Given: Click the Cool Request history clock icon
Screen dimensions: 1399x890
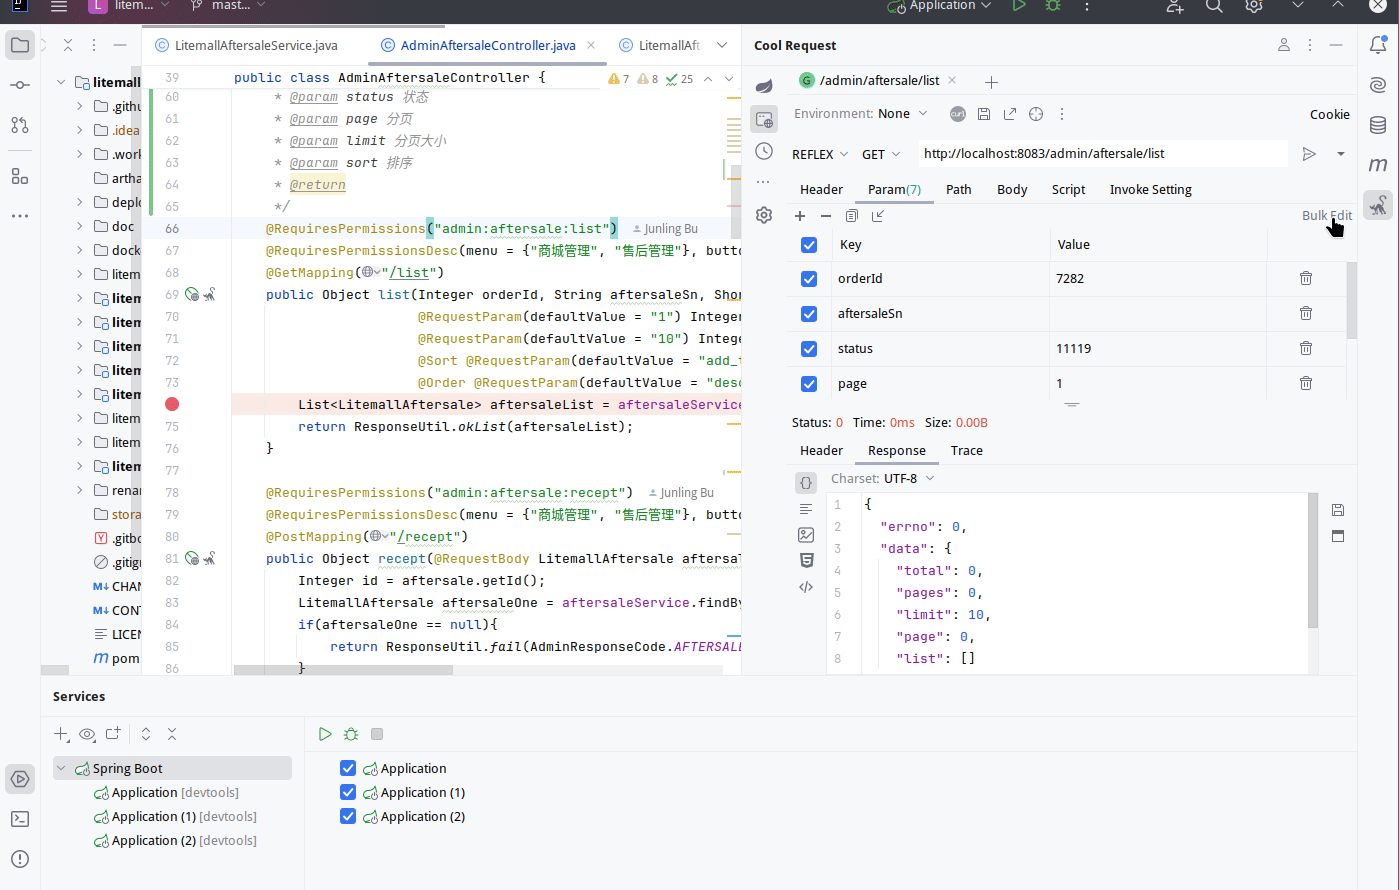Looking at the screenshot, I should point(764,151).
